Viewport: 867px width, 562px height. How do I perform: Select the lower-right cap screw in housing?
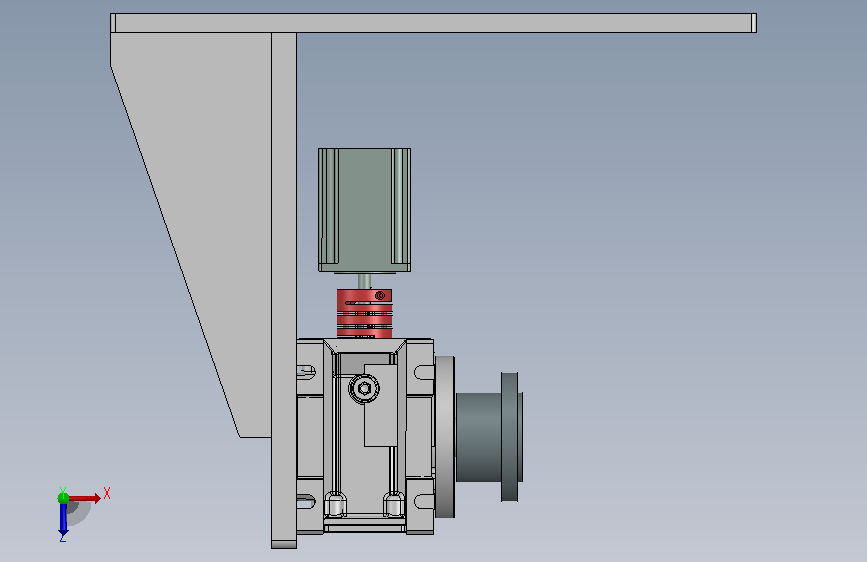pyautogui.click(x=393, y=503)
